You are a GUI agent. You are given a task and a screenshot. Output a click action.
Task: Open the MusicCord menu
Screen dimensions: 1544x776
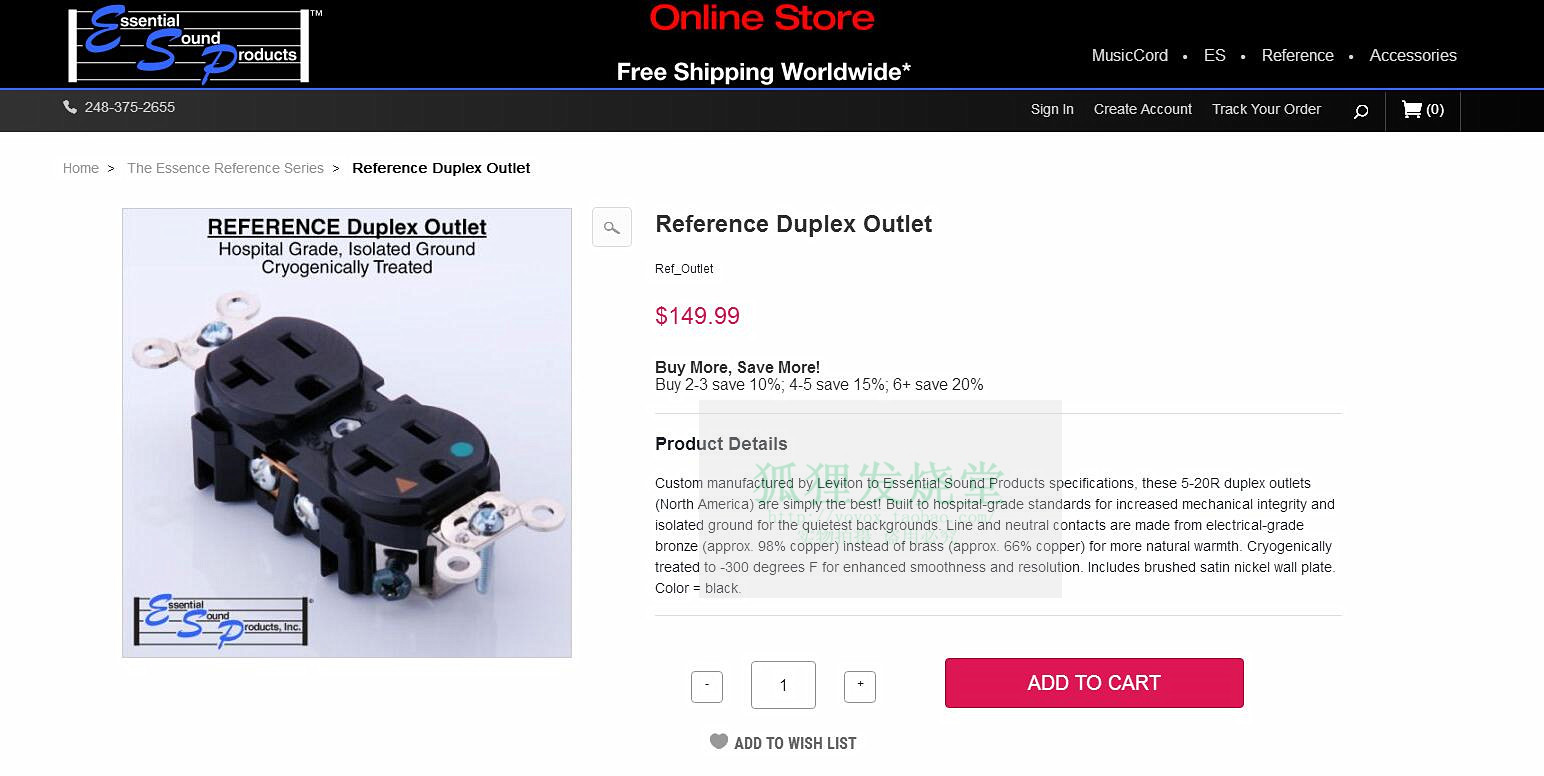coord(1130,56)
